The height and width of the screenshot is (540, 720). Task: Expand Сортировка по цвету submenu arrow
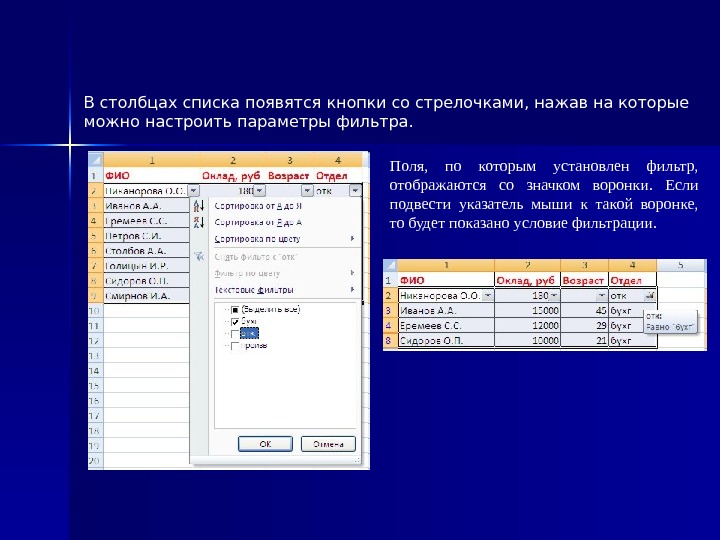352,239
